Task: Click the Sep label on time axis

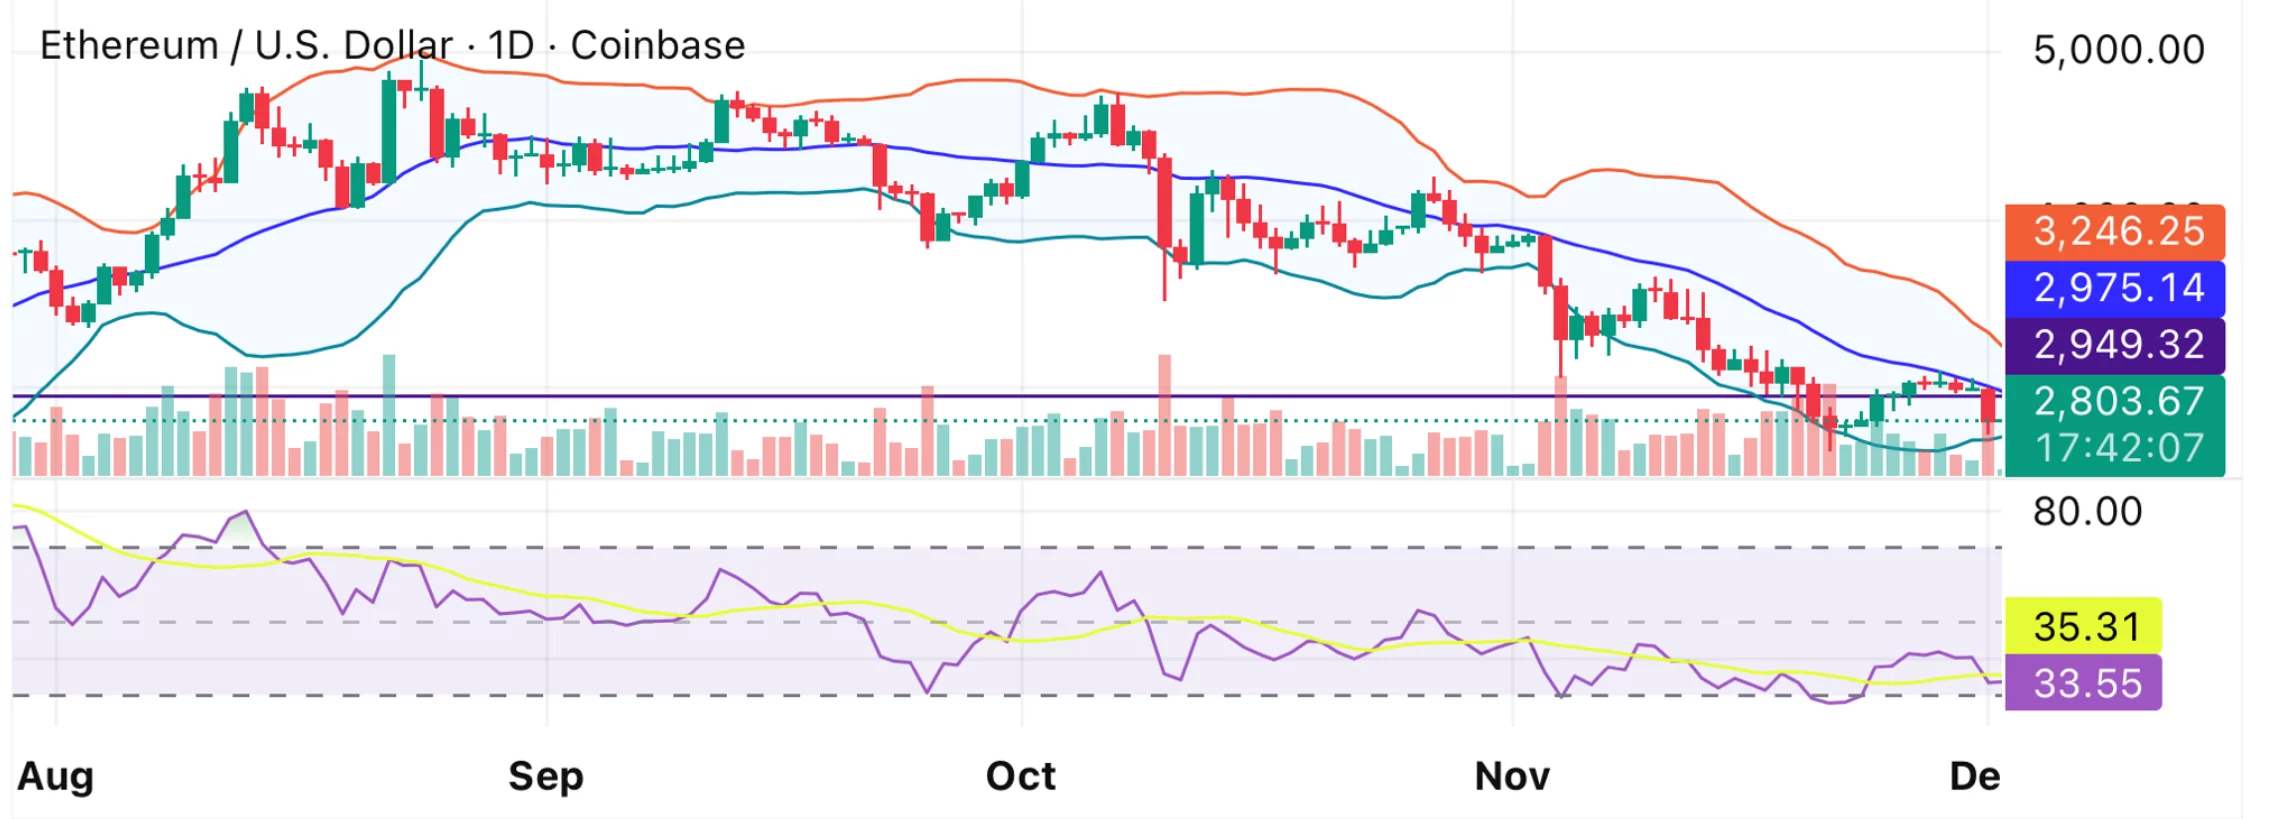Action: point(545,776)
